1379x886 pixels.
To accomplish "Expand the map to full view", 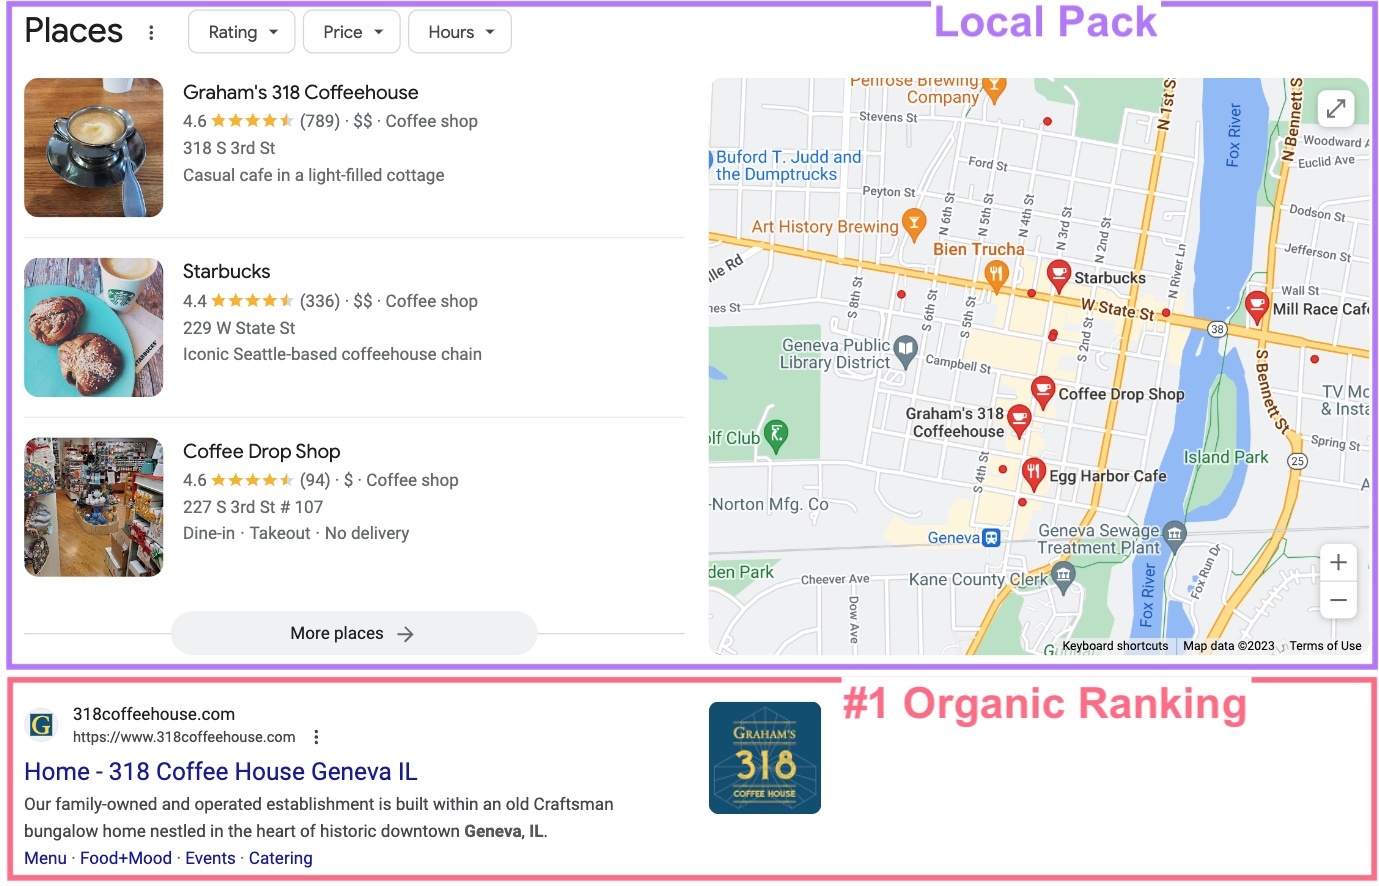I will click(x=1335, y=109).
